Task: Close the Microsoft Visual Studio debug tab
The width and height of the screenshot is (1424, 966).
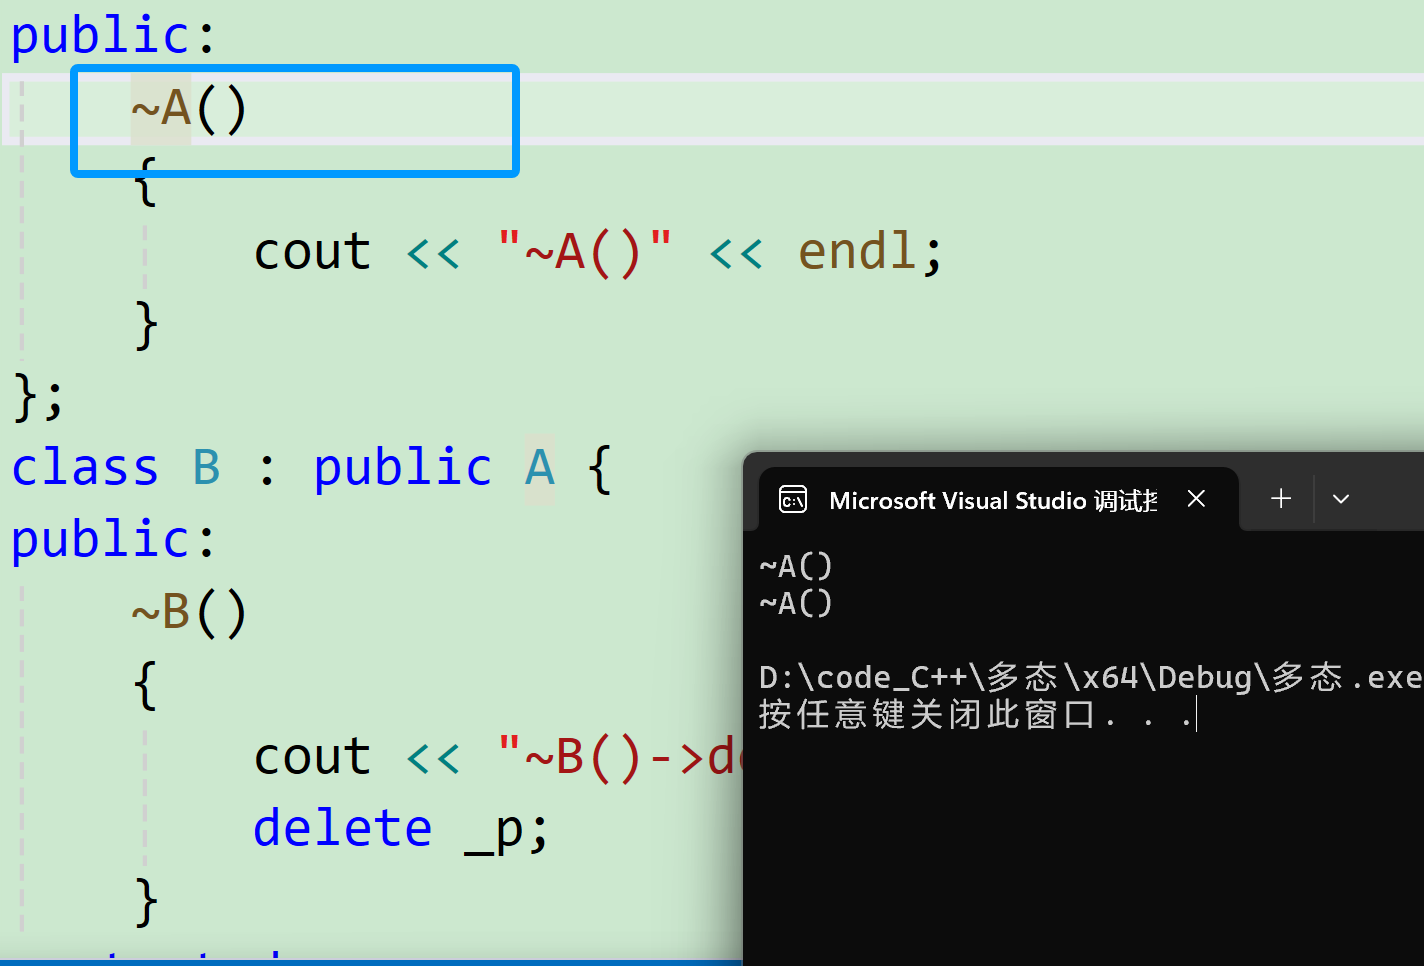Action: tap(1196, 498)
